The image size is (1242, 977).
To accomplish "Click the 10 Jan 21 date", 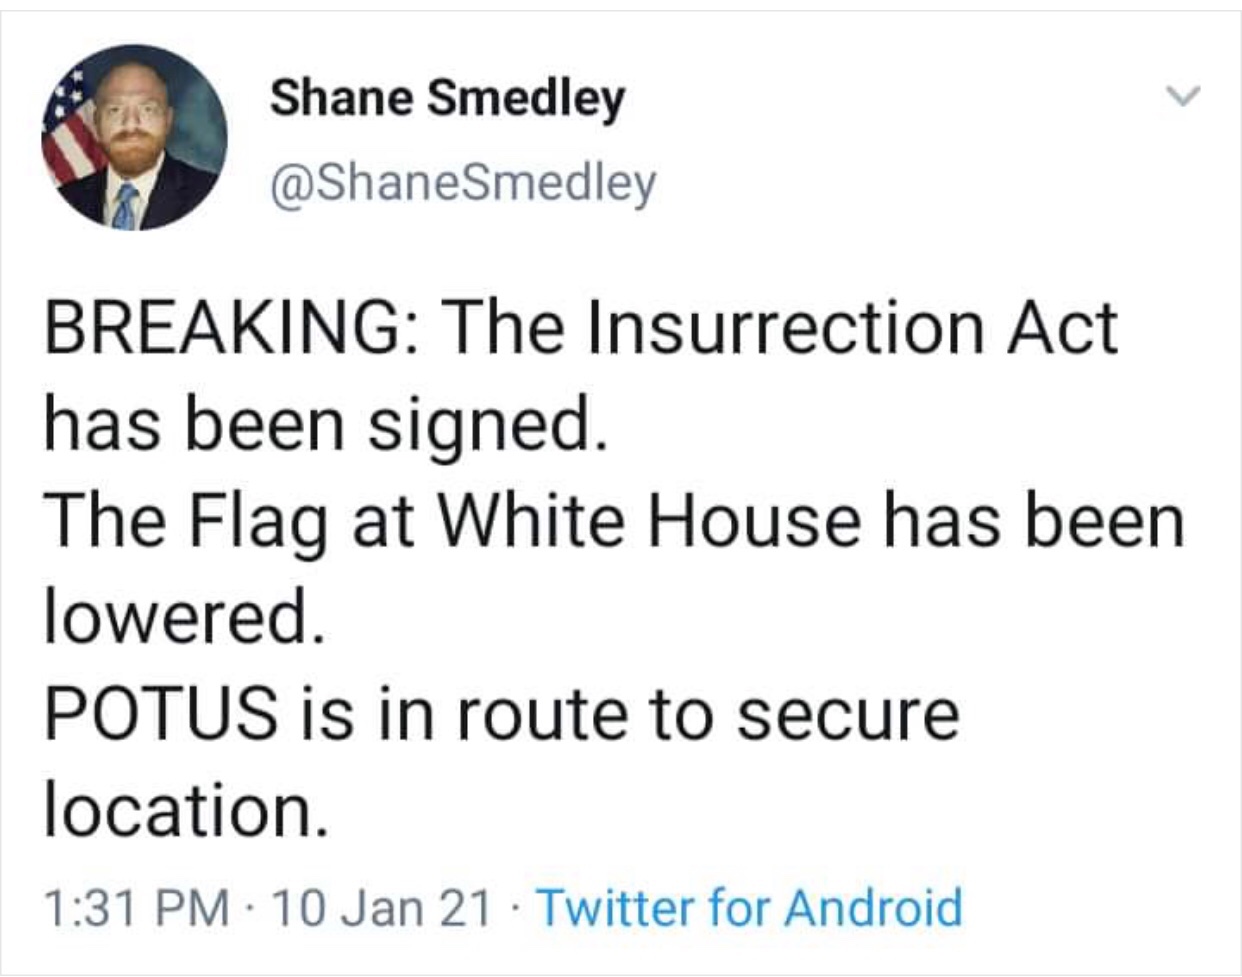I will [381, 908].
